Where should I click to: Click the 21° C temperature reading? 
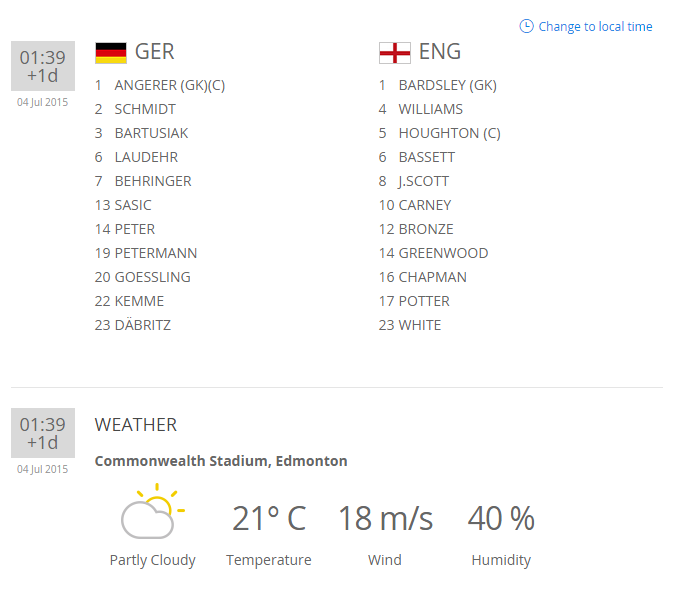click(x=269, y=519)
